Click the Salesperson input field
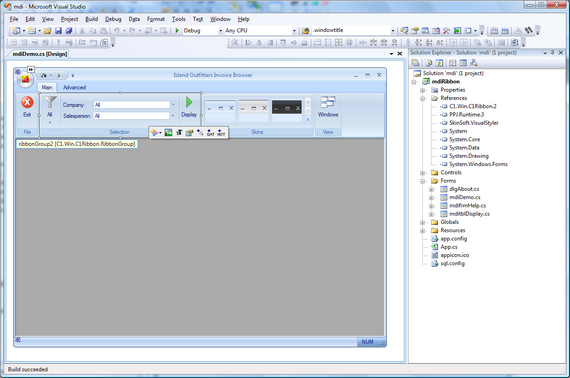The image size is (570, 378). point(132,116)
